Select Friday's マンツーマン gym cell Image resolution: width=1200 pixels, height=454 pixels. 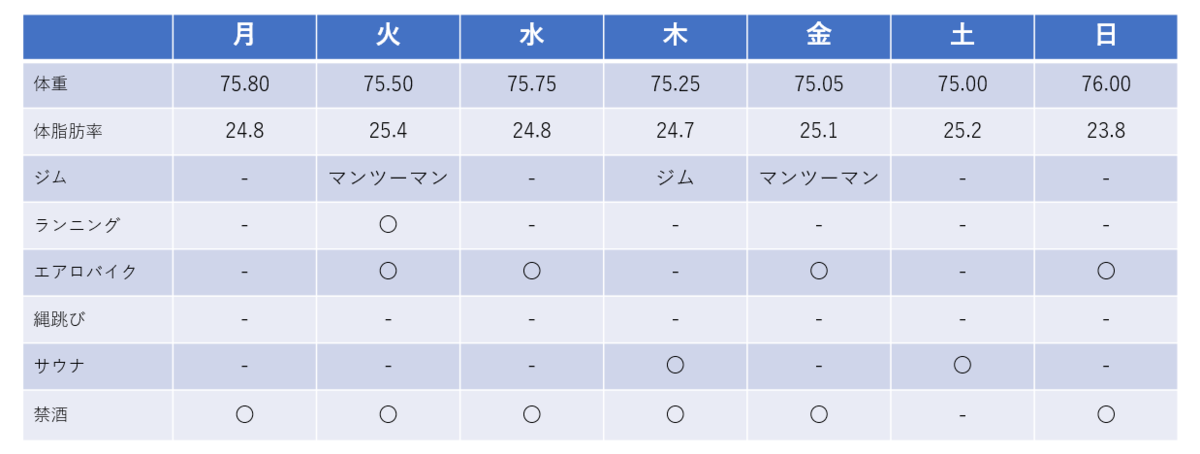[x=819, y=178]
